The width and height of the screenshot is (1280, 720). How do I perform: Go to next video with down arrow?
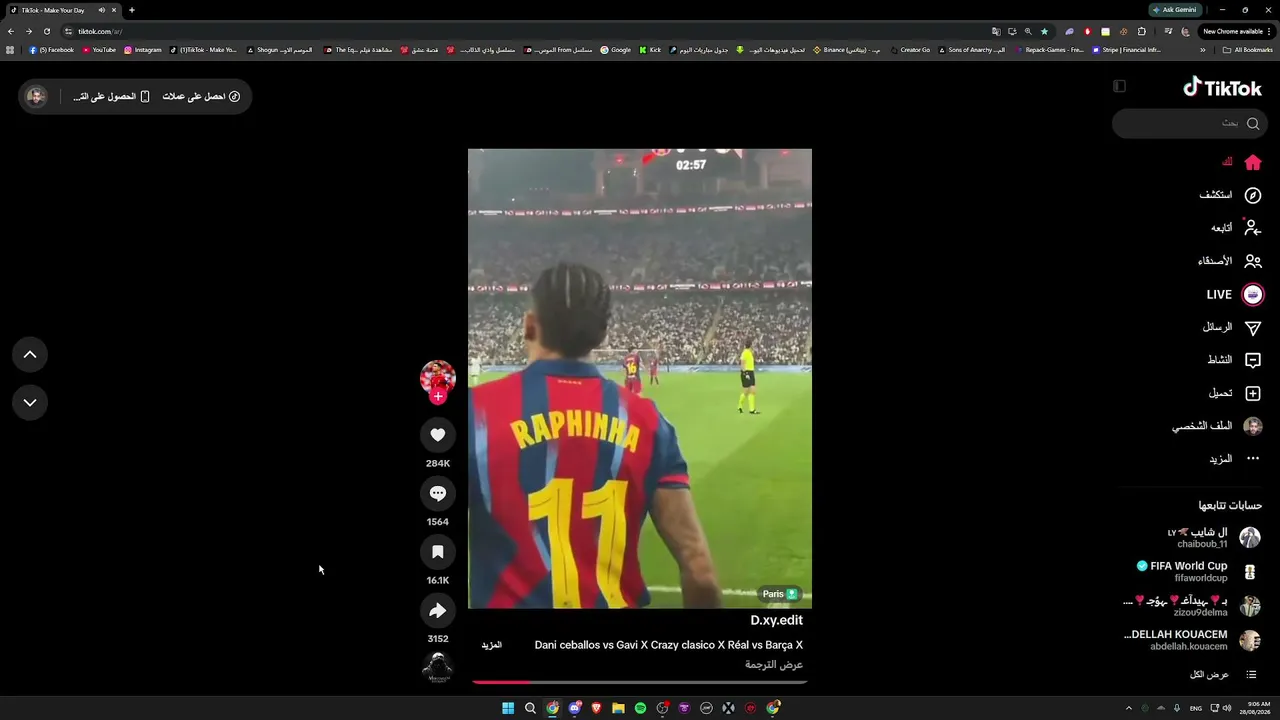click(30, 402)
